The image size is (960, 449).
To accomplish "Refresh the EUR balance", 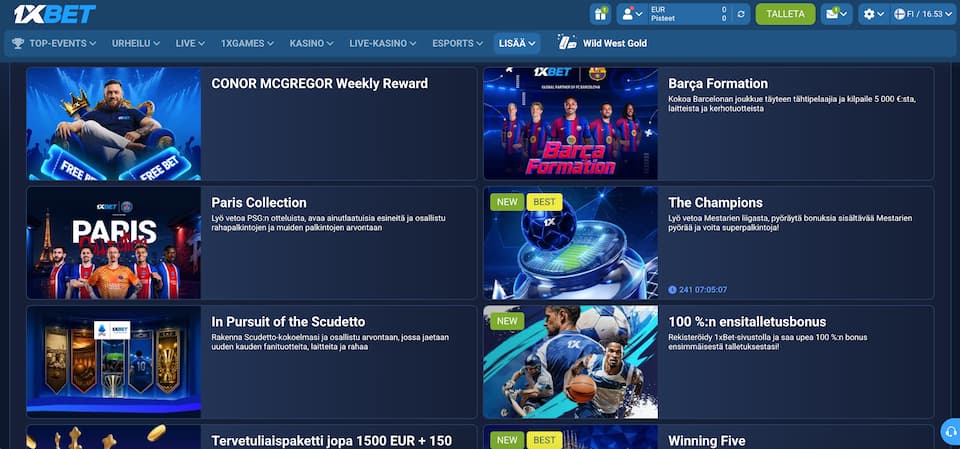I will pos(740,14).
